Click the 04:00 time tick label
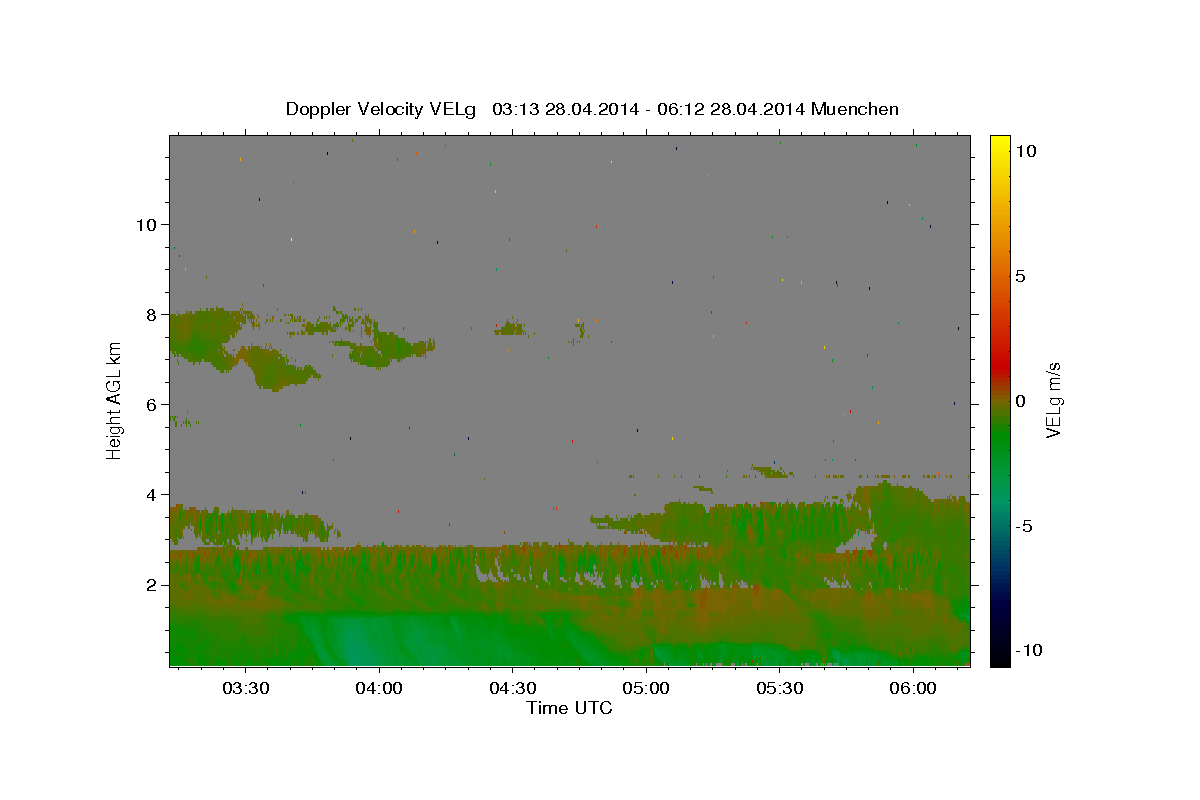The image size is (1200, 800). coord(379,688)
